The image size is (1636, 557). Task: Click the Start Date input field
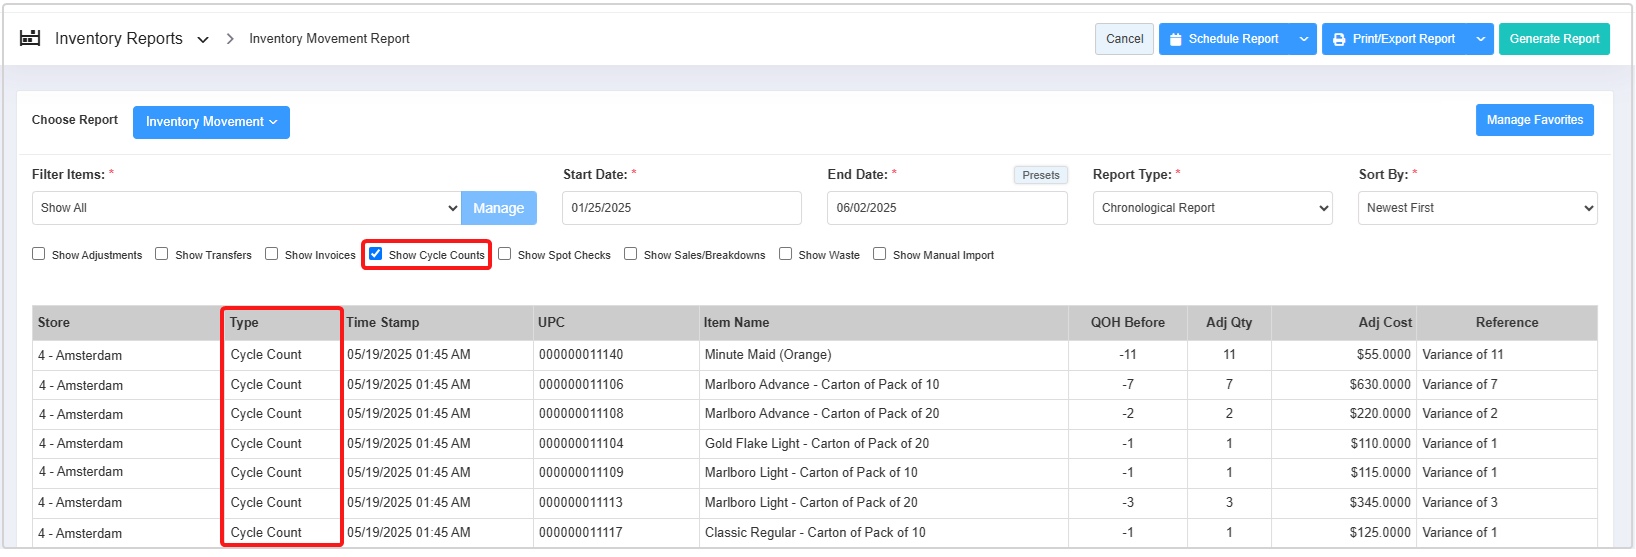(x=682, y=208)
